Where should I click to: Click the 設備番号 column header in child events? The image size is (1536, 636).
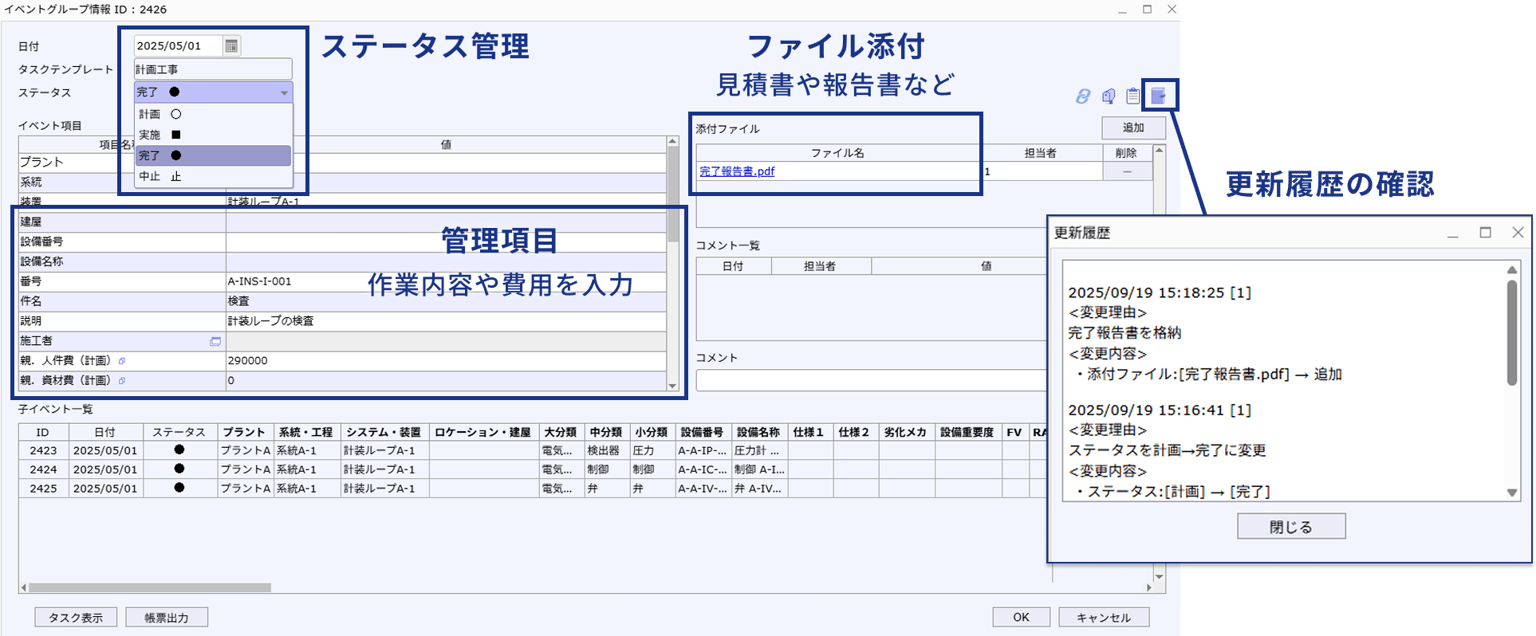(702, 432)
